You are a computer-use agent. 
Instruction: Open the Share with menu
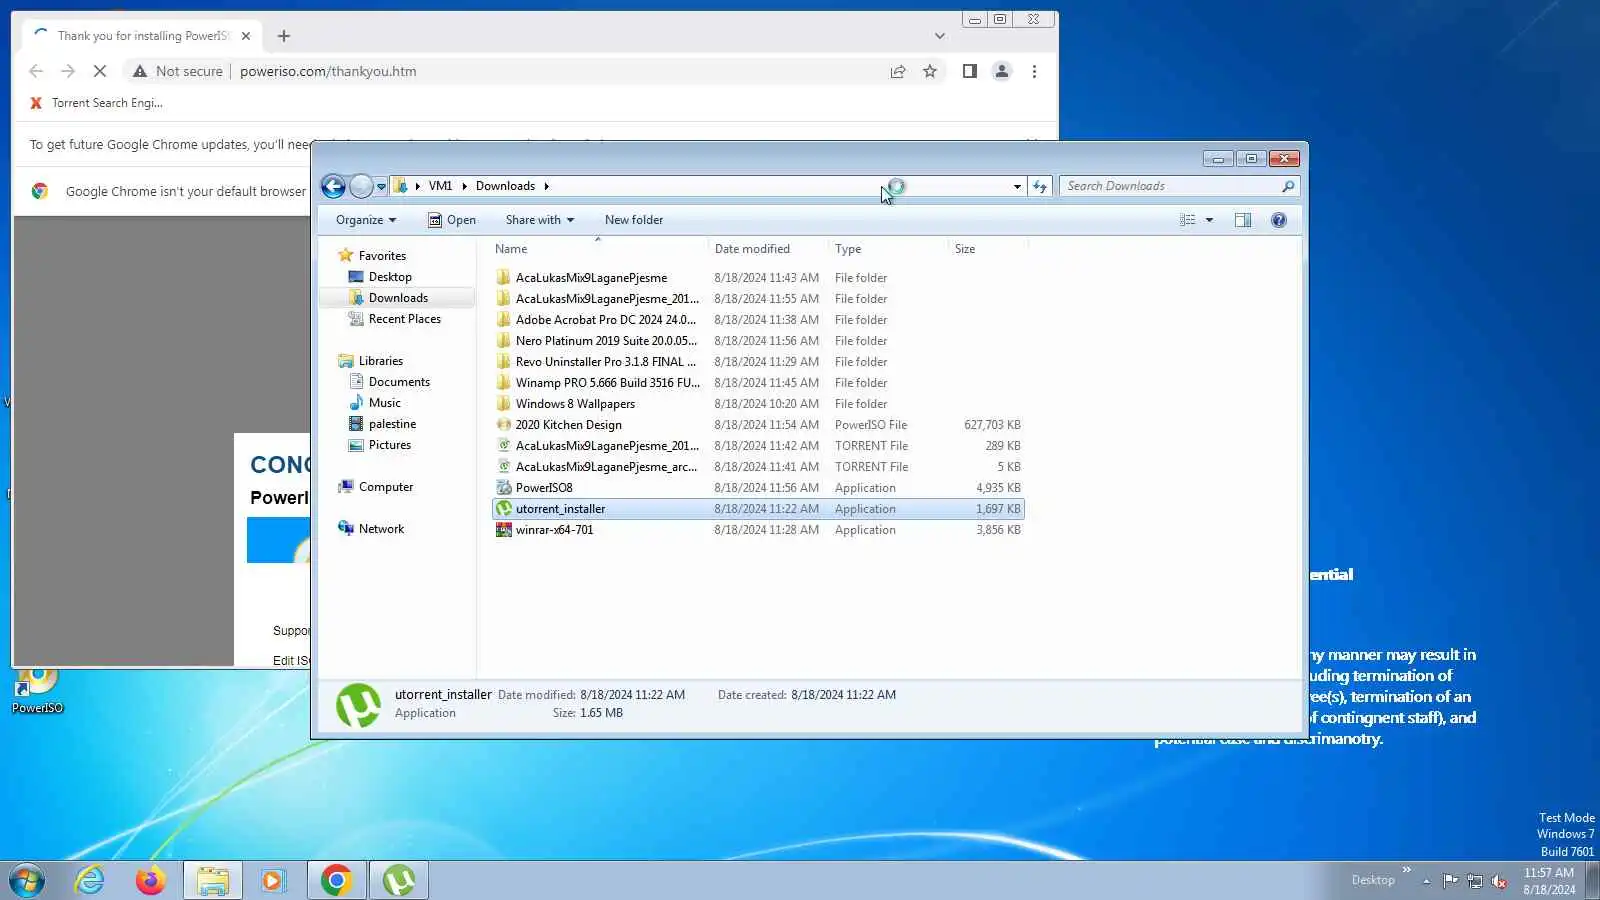(x=540, y=220)
